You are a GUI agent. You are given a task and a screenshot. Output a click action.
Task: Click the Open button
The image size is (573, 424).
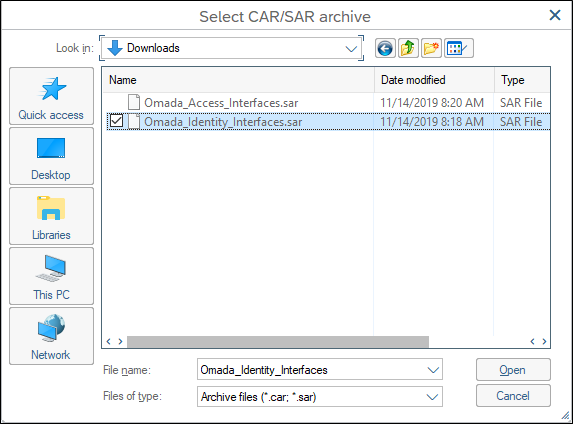pyautogui.click(x=513, y=370)
